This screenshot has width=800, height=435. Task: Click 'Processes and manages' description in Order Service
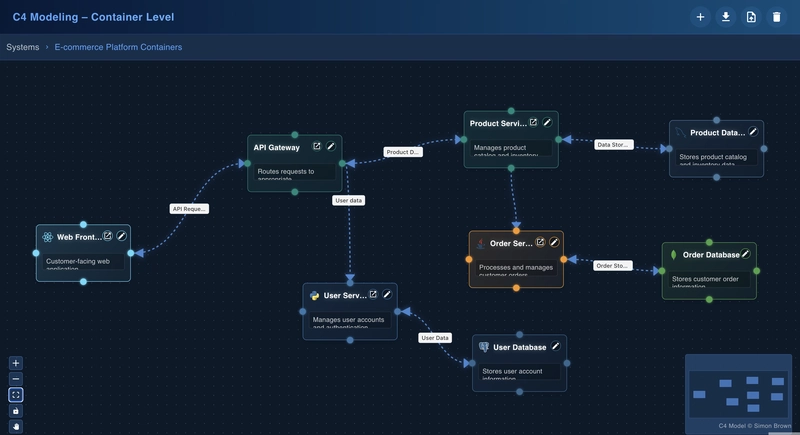[516, 267]
